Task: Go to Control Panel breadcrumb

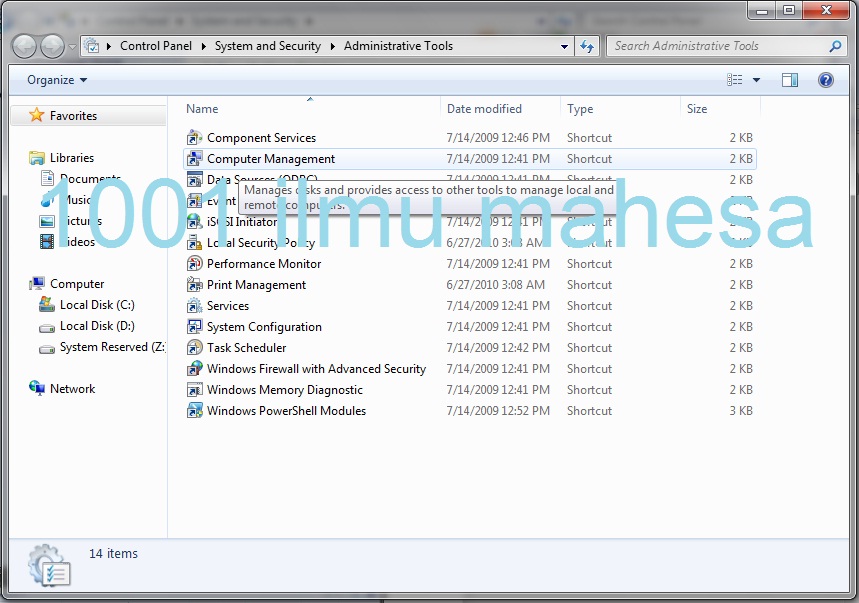Action: coord(156,46)
